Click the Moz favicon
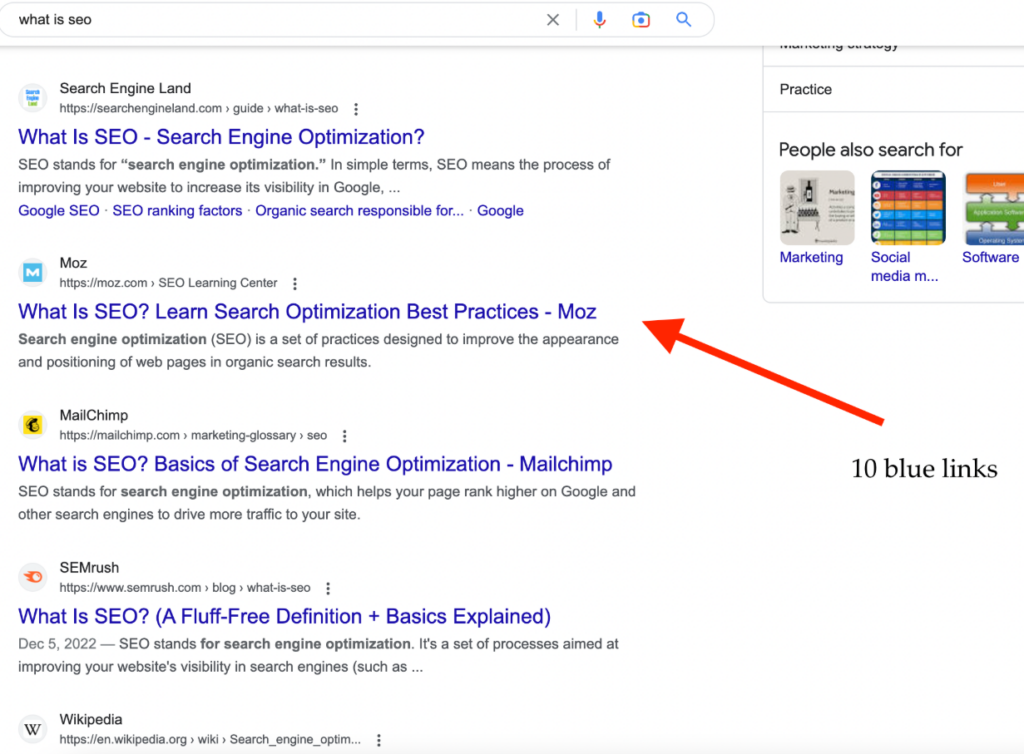This screenshot has height=754, width=1024. click(x=32, y=271)
